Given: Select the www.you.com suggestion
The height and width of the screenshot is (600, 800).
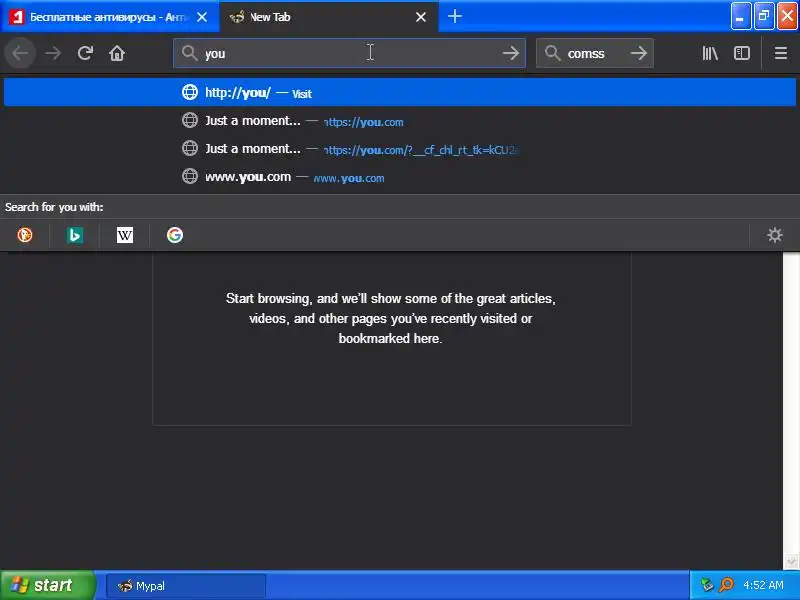Looking at the screenshot, I should coord(400,177).
